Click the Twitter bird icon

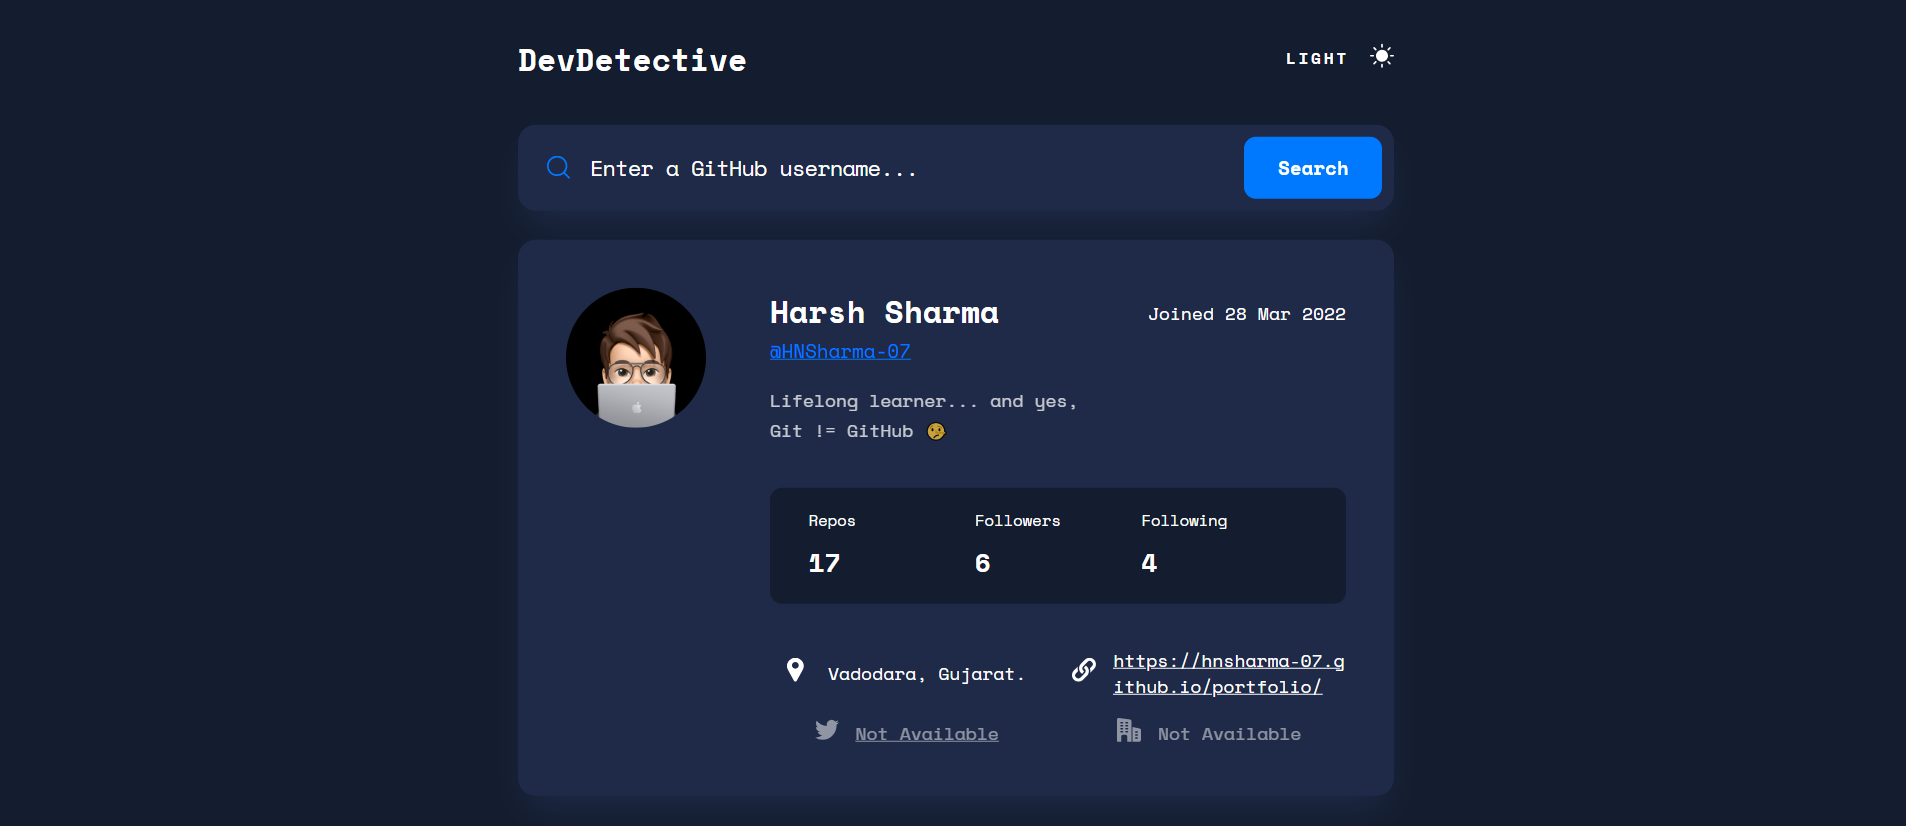click(826, 731)
